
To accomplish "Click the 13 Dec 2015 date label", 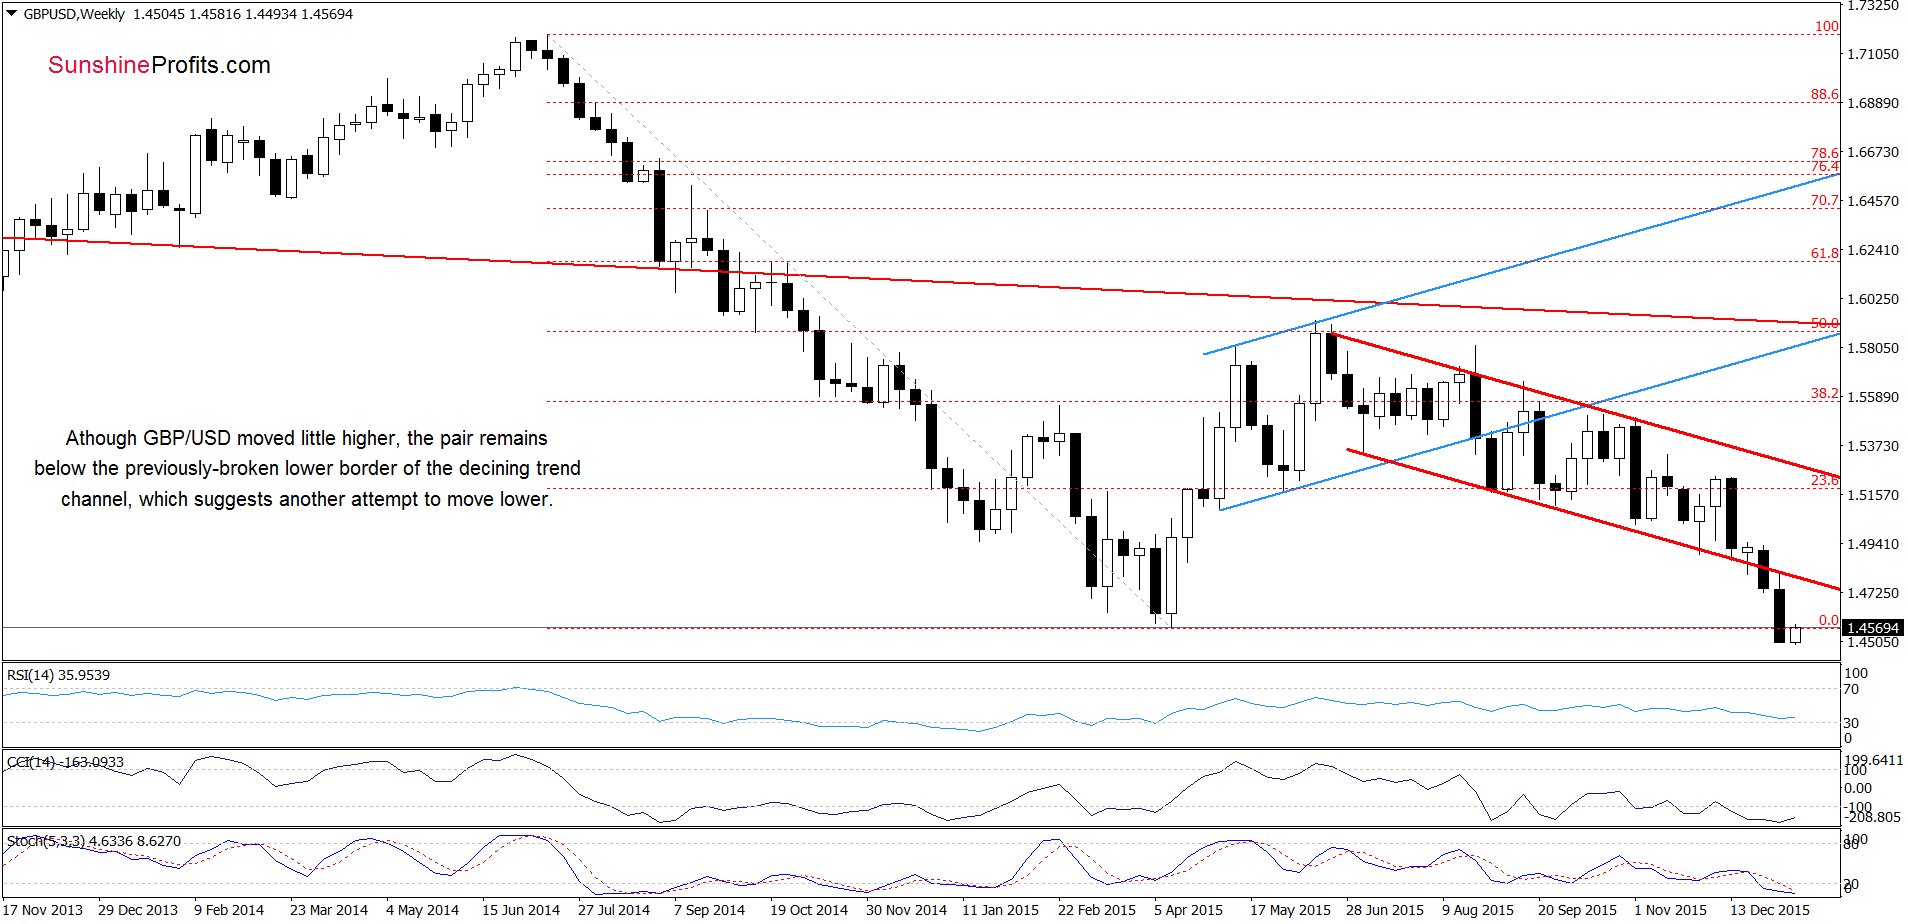I will (x=1770, y=910).
